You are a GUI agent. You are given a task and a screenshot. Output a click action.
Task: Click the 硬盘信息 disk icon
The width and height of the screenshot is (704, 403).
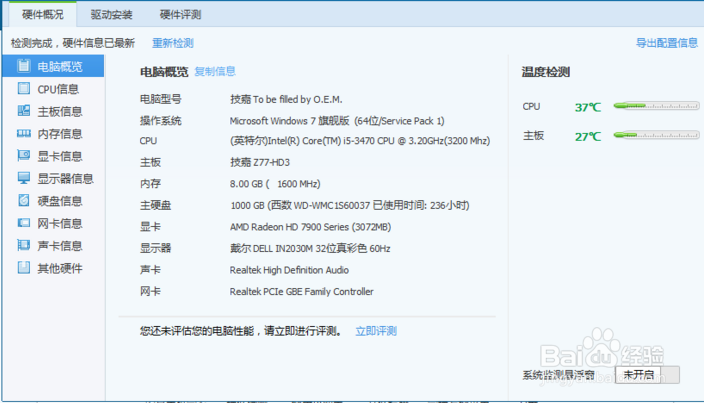tap(24, 201)
